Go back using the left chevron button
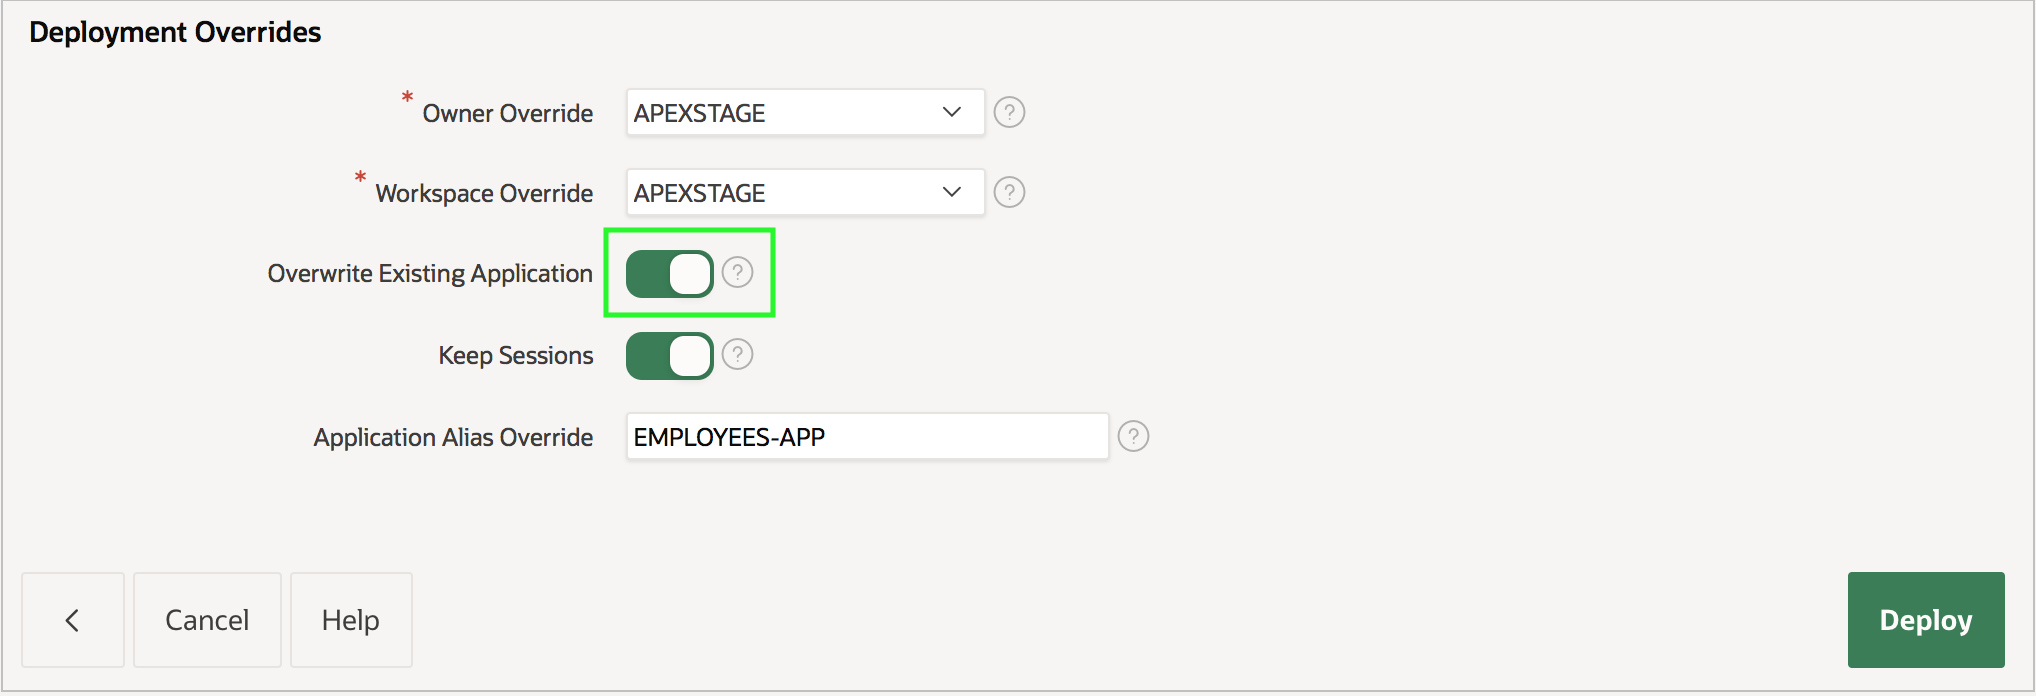Viewport: 2036px width, 696px height. click(73, 620)
